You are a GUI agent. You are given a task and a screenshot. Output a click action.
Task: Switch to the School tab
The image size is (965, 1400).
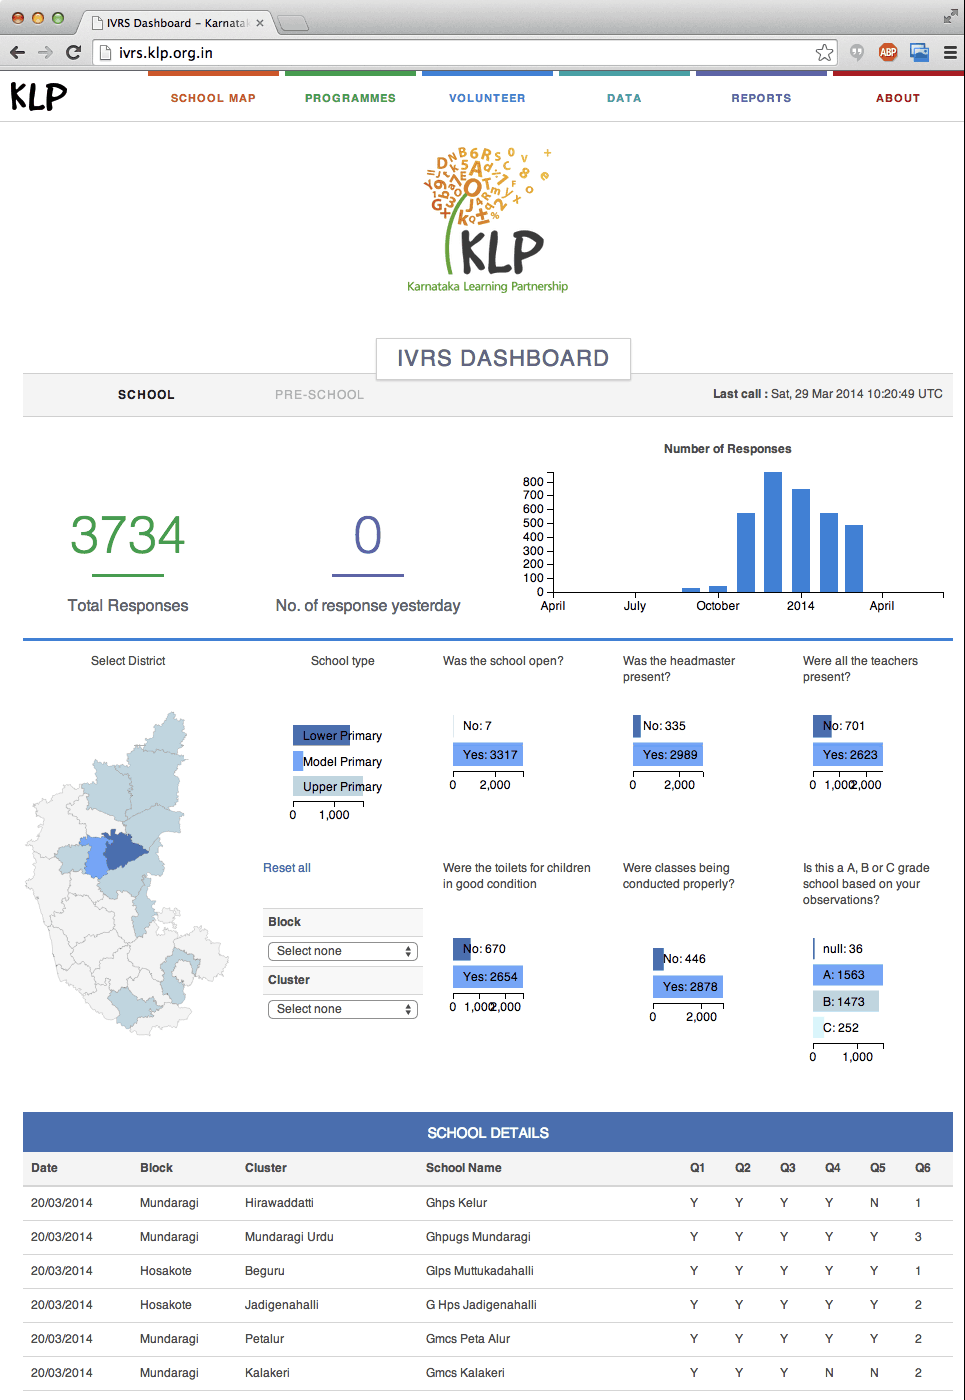click(x=146, y=395)
